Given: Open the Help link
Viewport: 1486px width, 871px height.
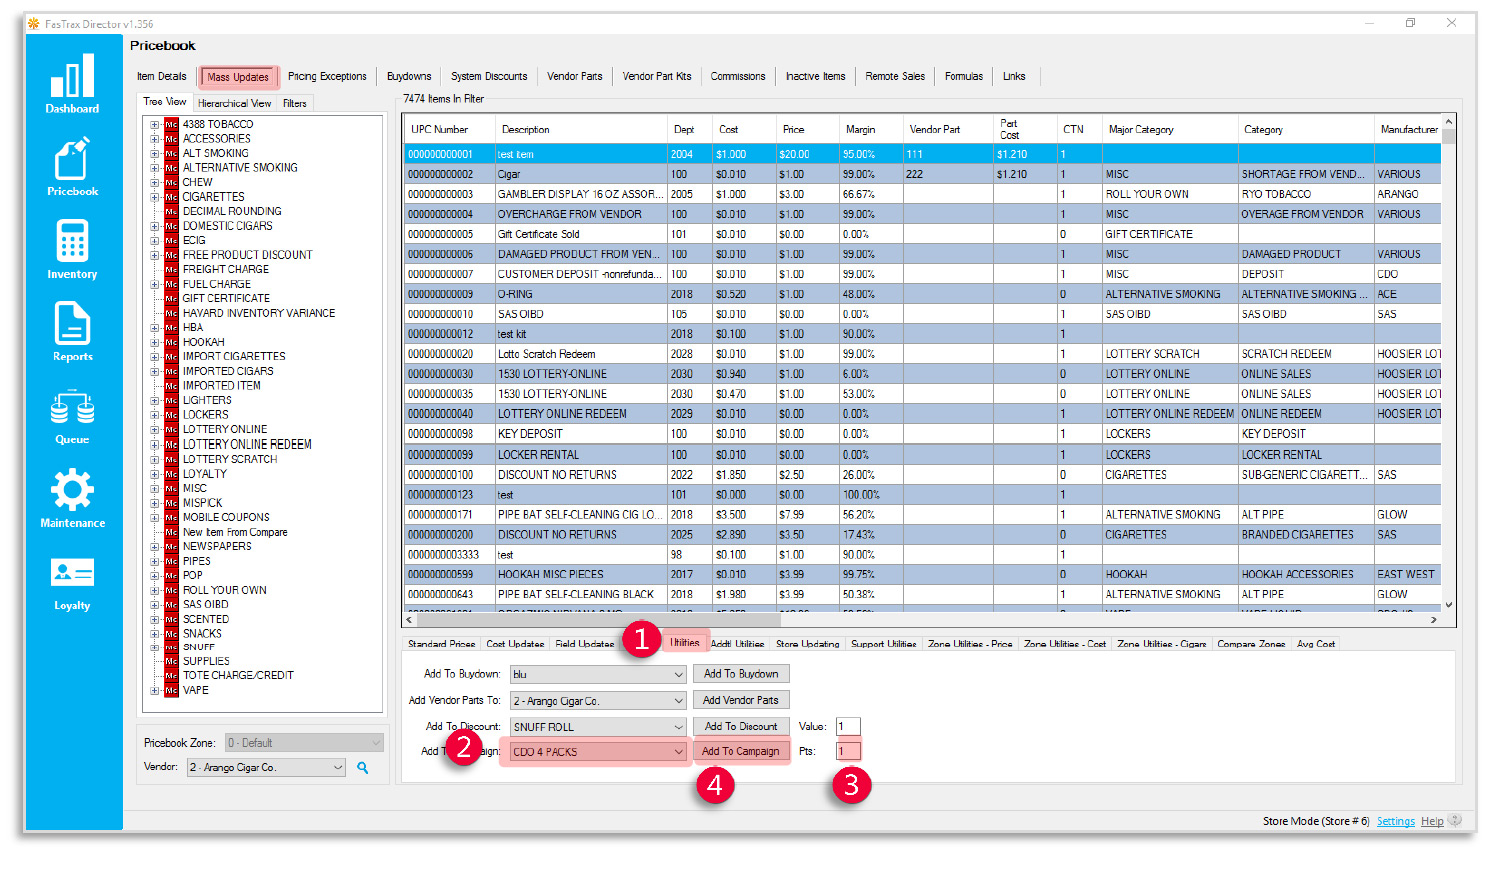Looking at the screenshot, I should click(x=1432, y=821).
